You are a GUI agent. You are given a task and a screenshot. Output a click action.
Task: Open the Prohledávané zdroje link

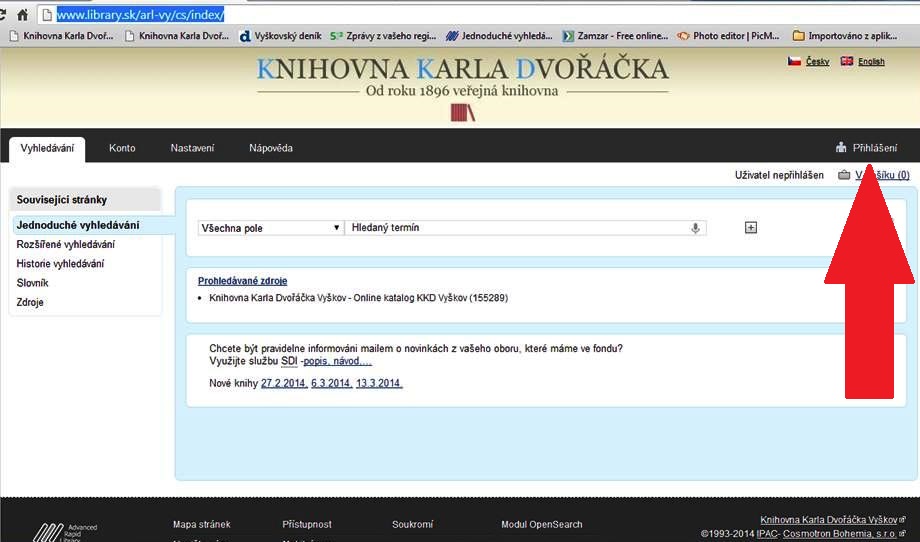(x=242, y=281)
